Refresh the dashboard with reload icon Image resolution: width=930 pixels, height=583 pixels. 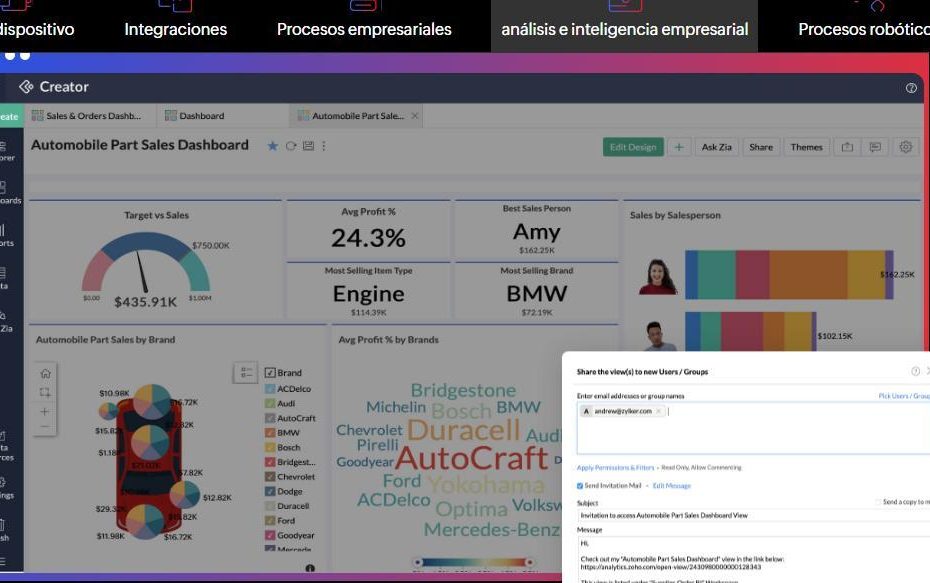(291, 146)
